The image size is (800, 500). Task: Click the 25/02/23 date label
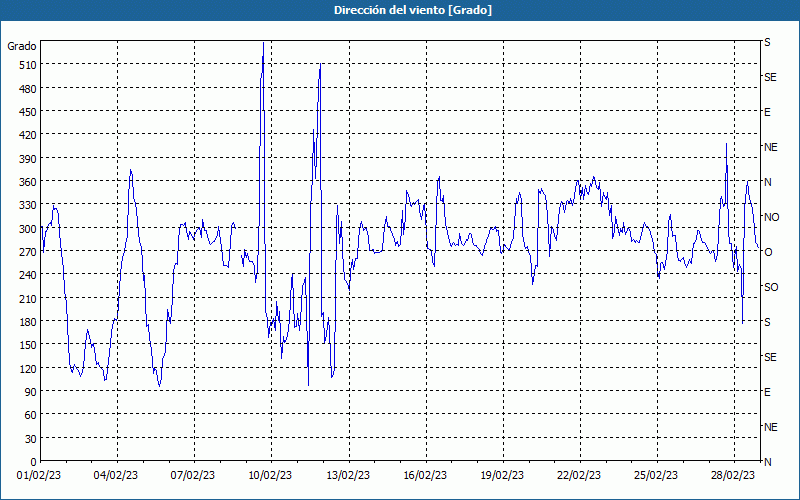[x=656, y=476]
